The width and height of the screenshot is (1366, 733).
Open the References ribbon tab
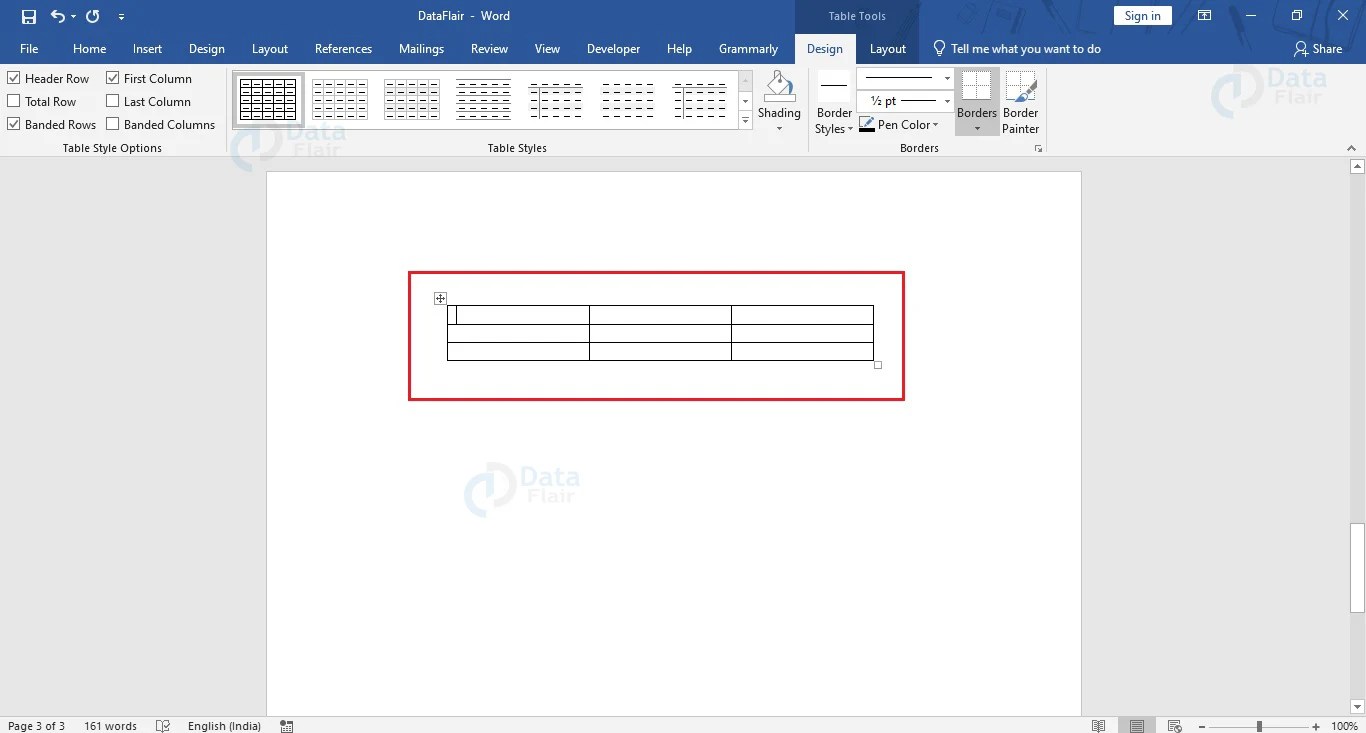343,48
